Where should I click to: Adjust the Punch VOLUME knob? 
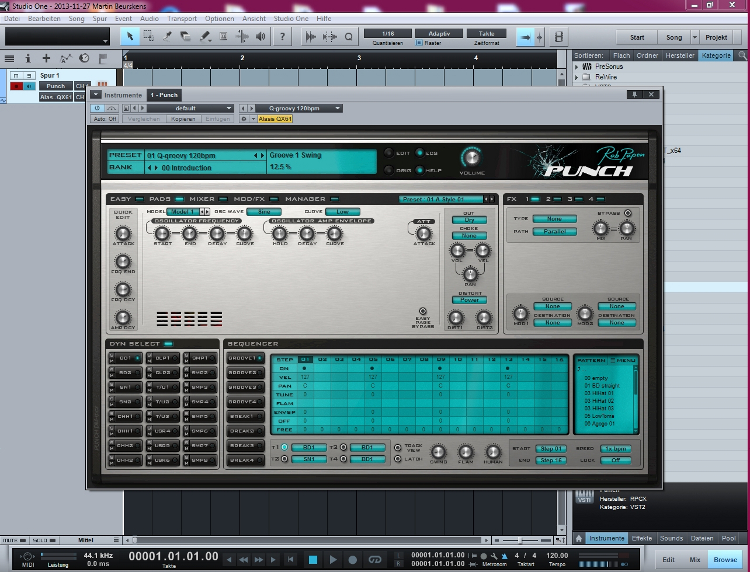coord(472,157)
